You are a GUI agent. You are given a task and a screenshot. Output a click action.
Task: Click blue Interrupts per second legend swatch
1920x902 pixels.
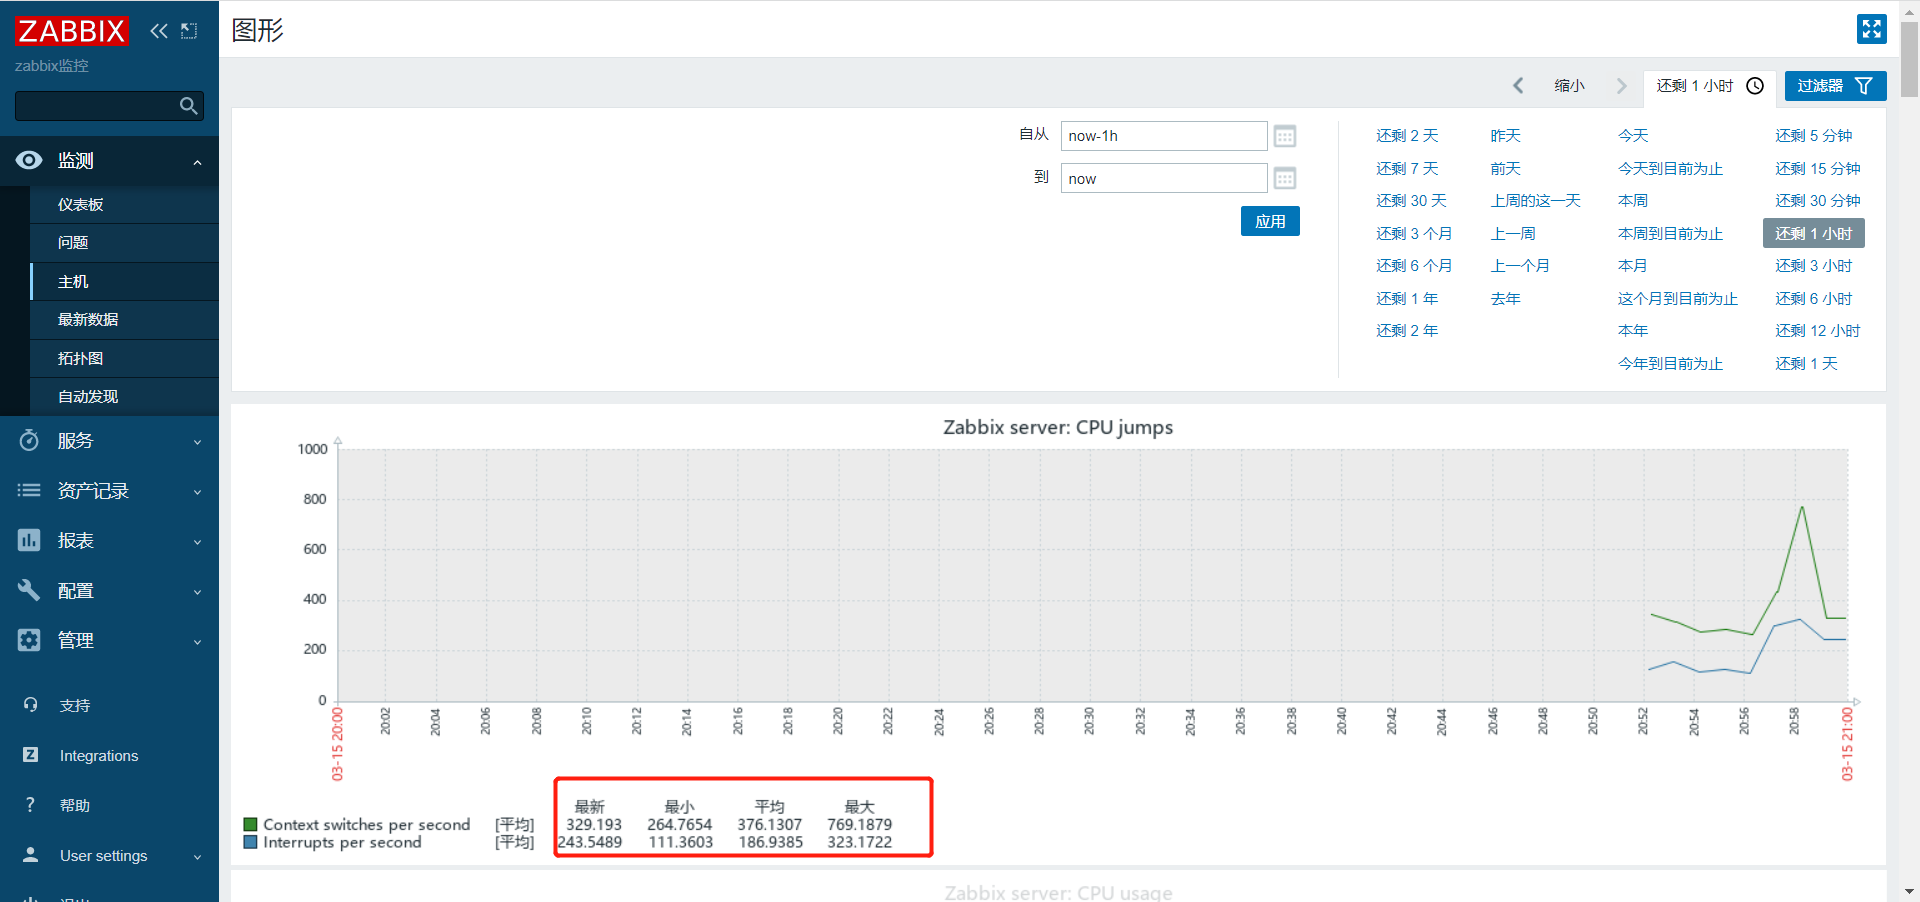[x=250, y=843]
